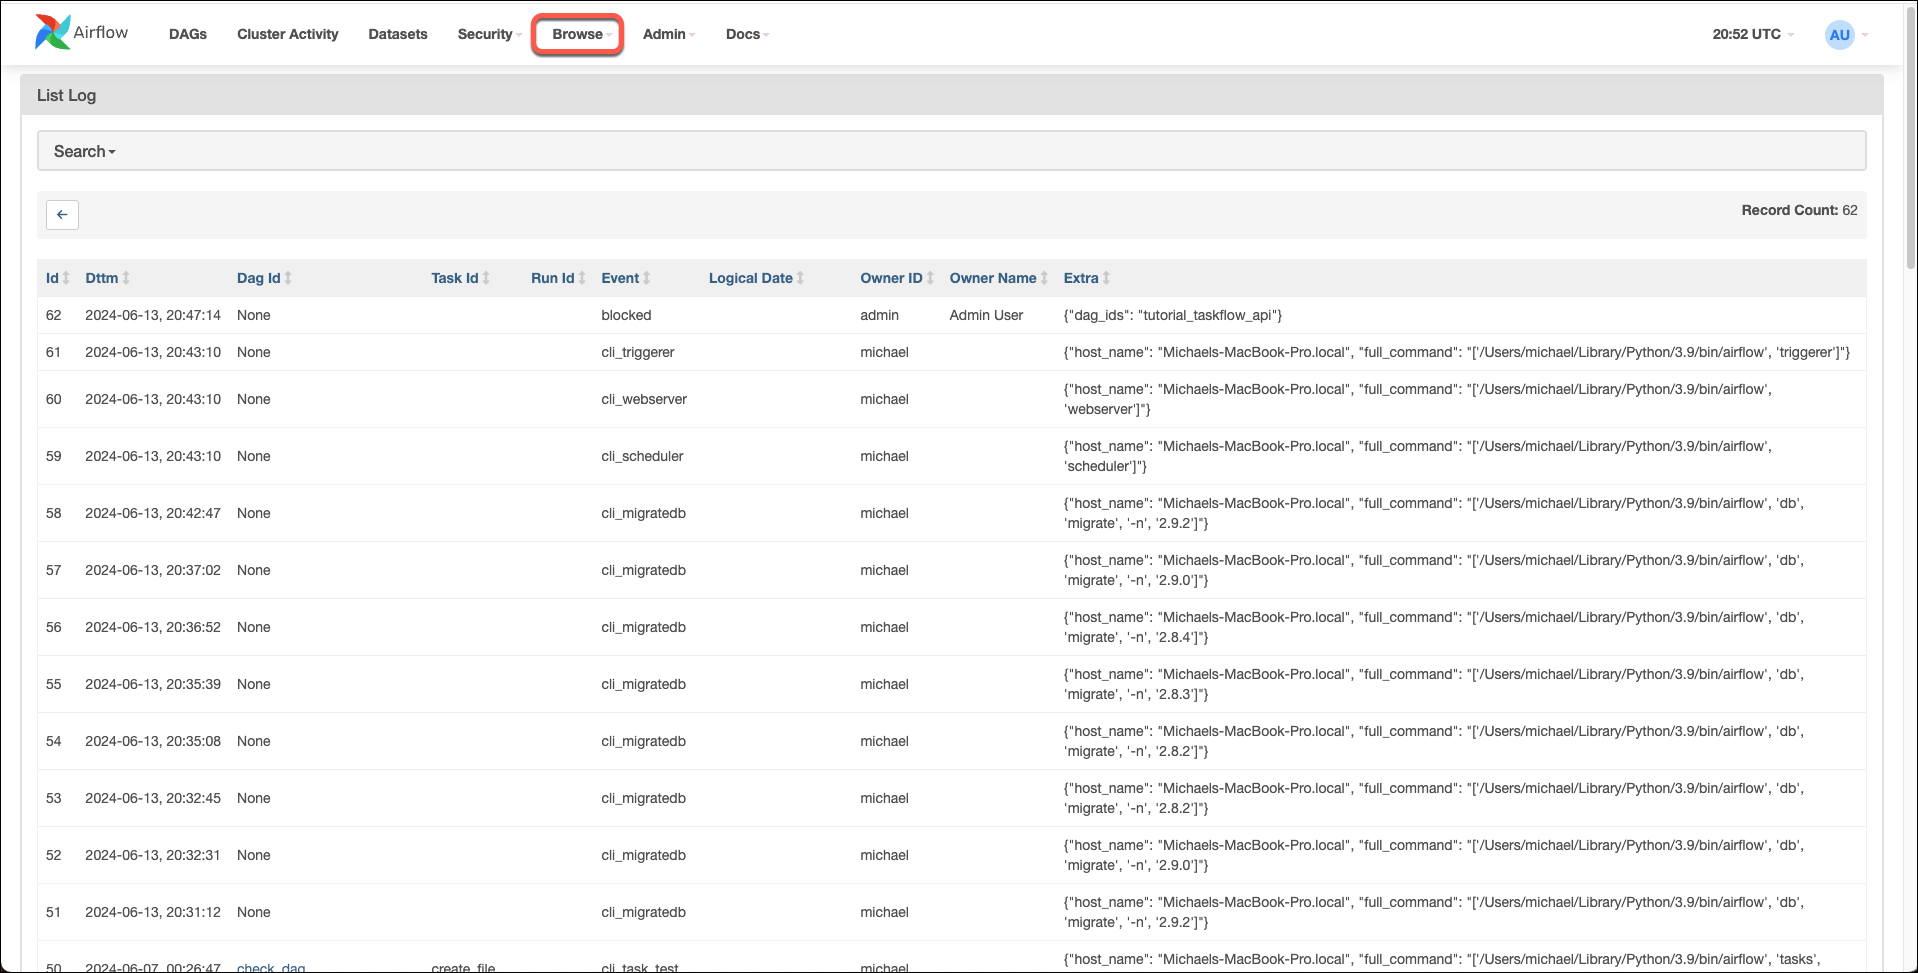
Task: Sort logs using the Event column caret
Action: [x=646, y=278]
